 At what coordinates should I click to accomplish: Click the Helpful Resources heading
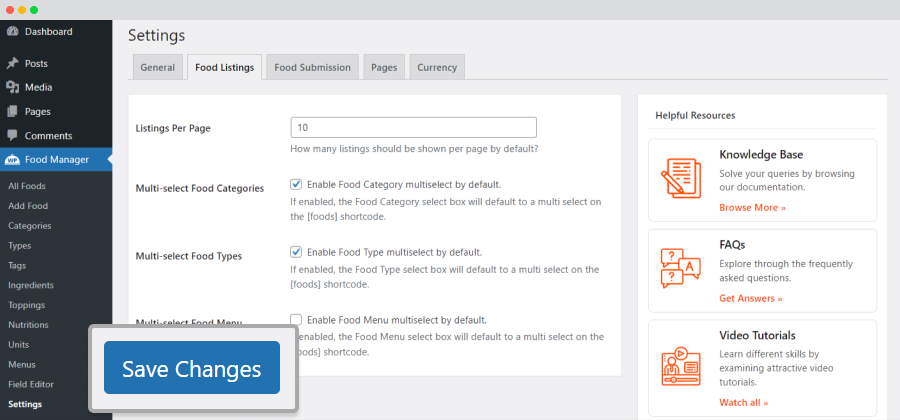[x=695, y=115]
